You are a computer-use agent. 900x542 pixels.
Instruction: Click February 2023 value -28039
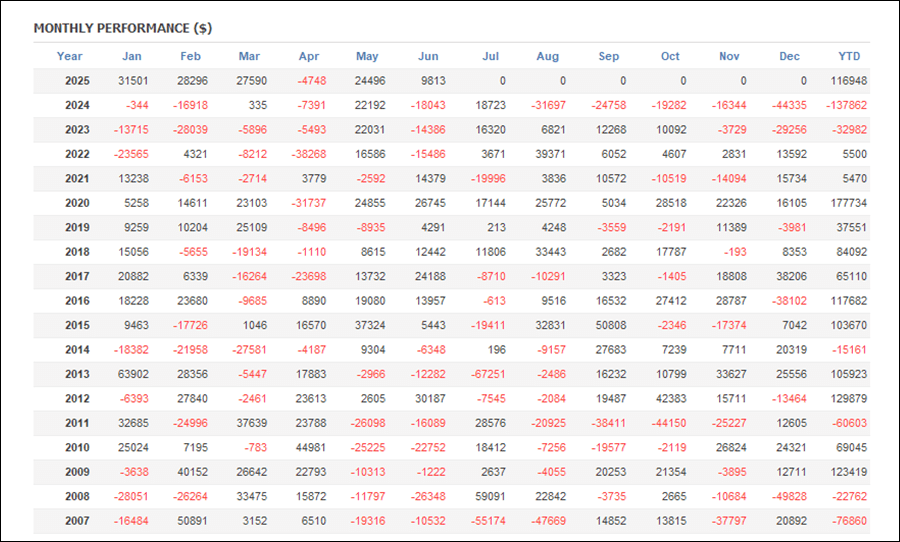click(x=191, y=130)
